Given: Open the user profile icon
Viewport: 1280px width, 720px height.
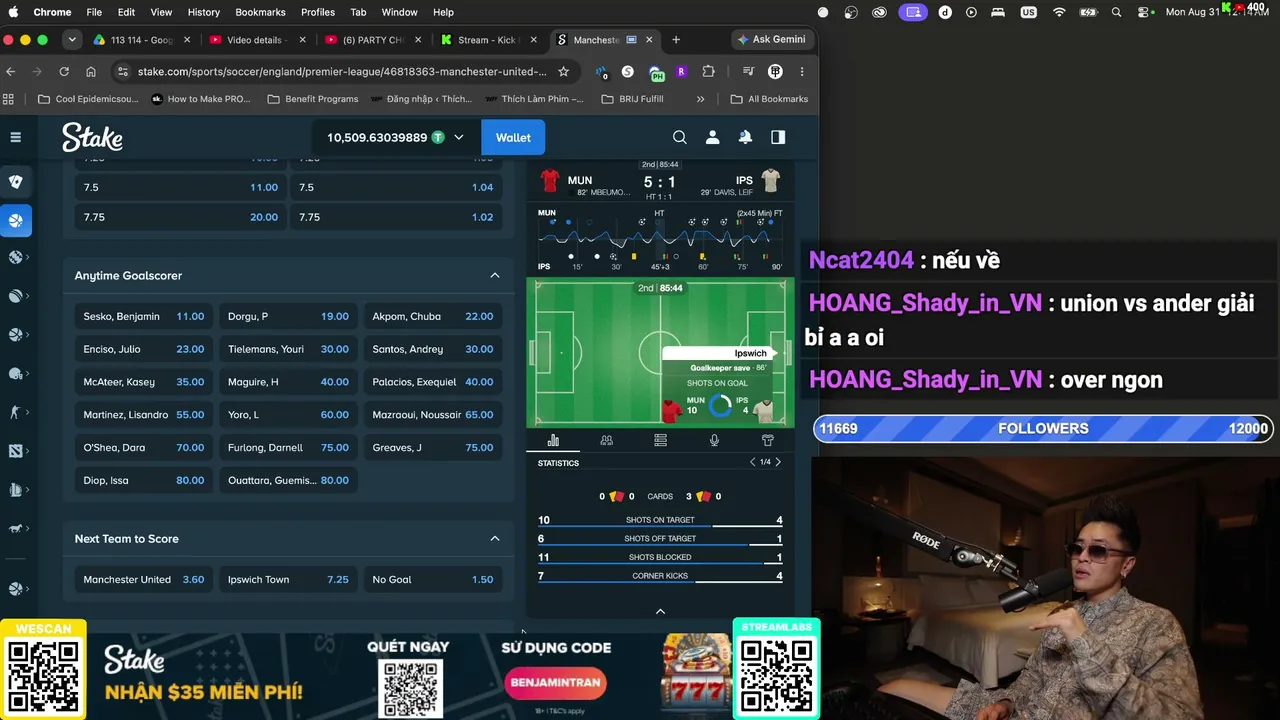Looking at the screenshot, I should (x=713, y=137).
